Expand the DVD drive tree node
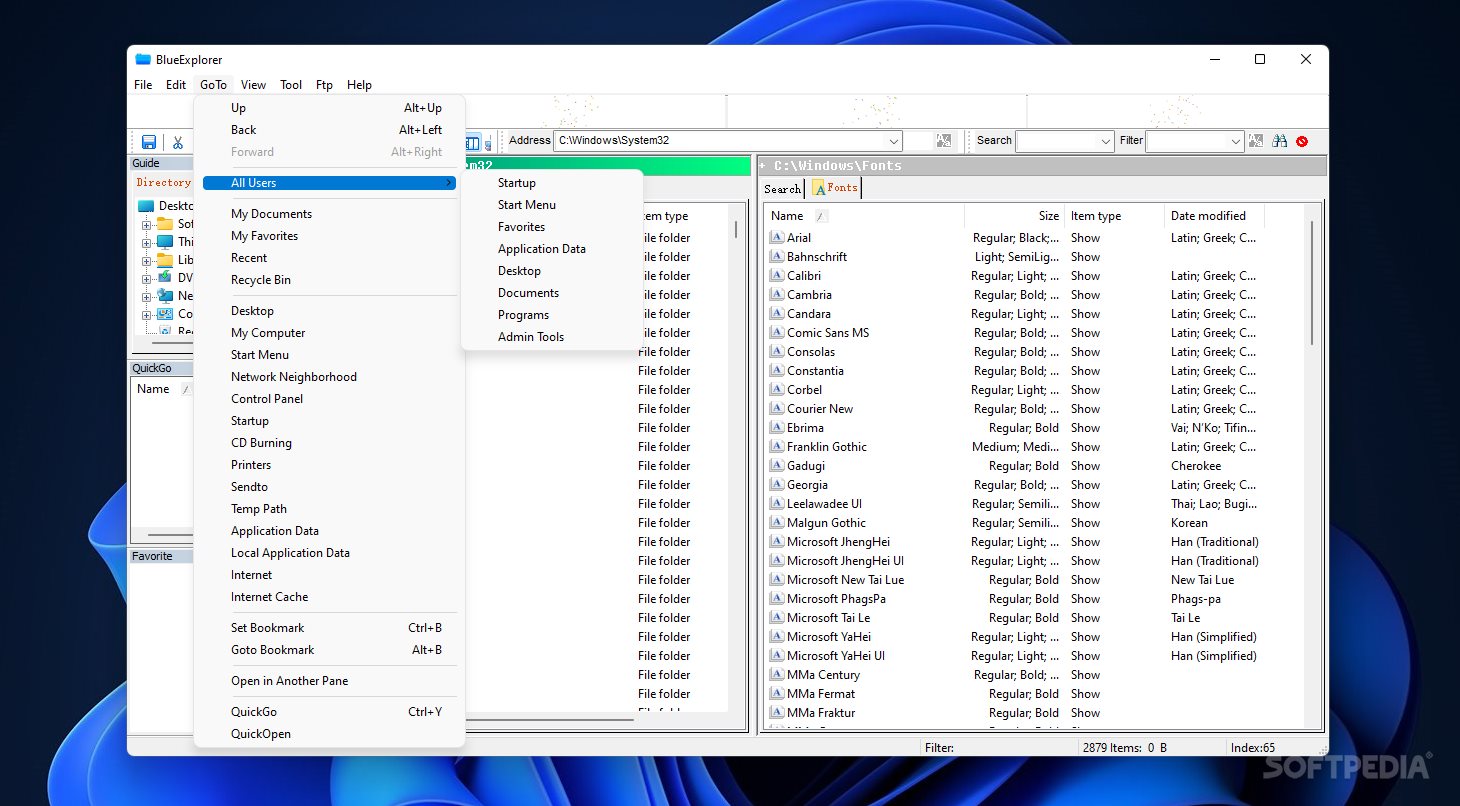Screen dimensions: 1460x806 (146, 278)
